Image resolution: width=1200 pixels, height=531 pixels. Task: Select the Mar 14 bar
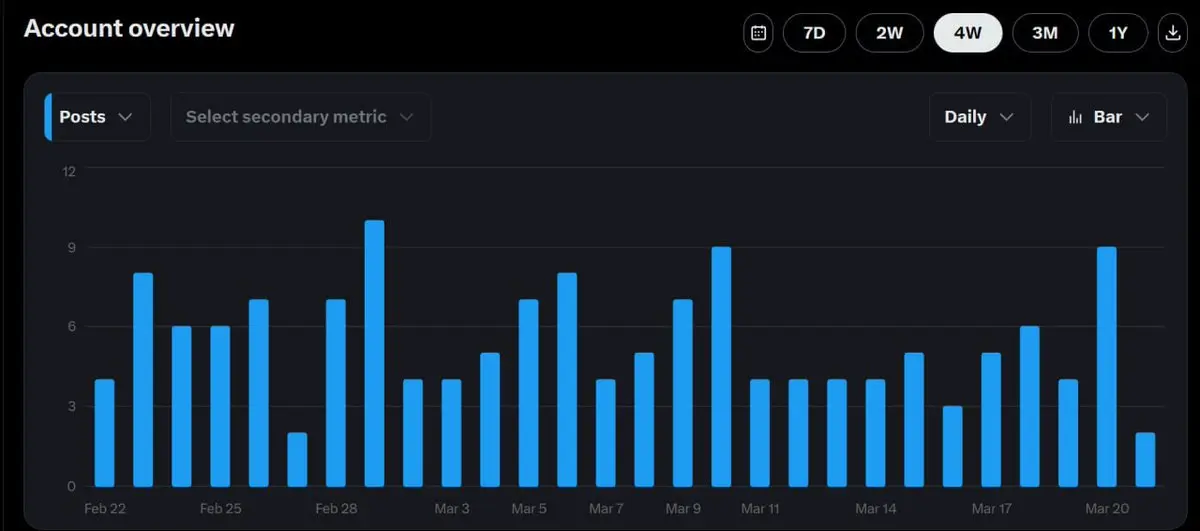pos(875,433)
